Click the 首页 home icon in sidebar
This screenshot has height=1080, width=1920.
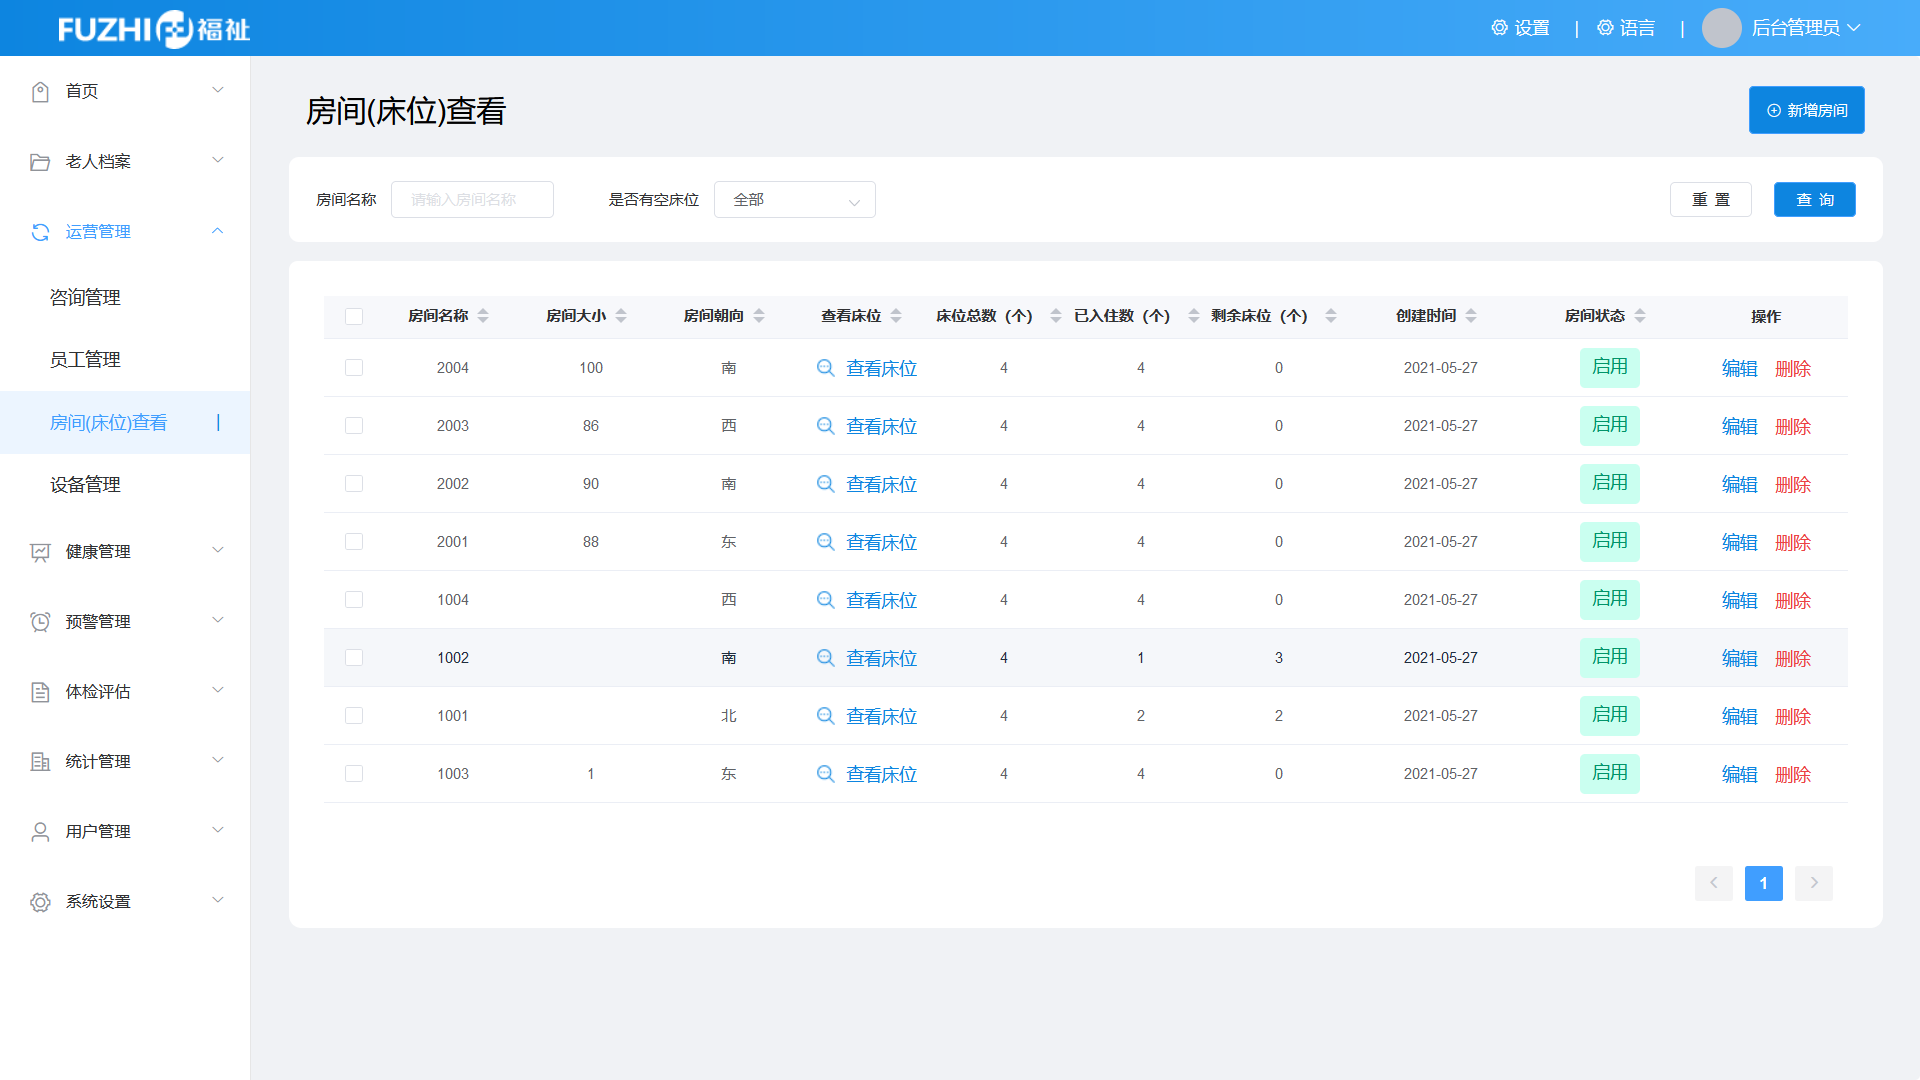pos(40,92)
